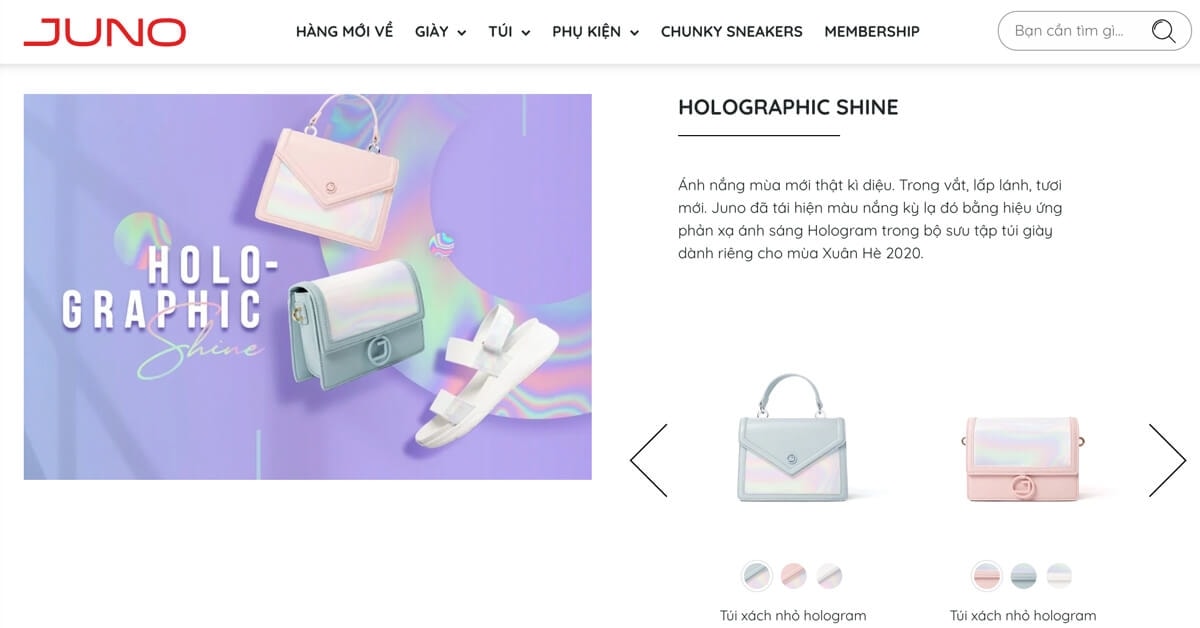Open the PHỤ KIỆN dropdown
The height and width of the screenshot is (628, 1200).
tap(595, 32)
